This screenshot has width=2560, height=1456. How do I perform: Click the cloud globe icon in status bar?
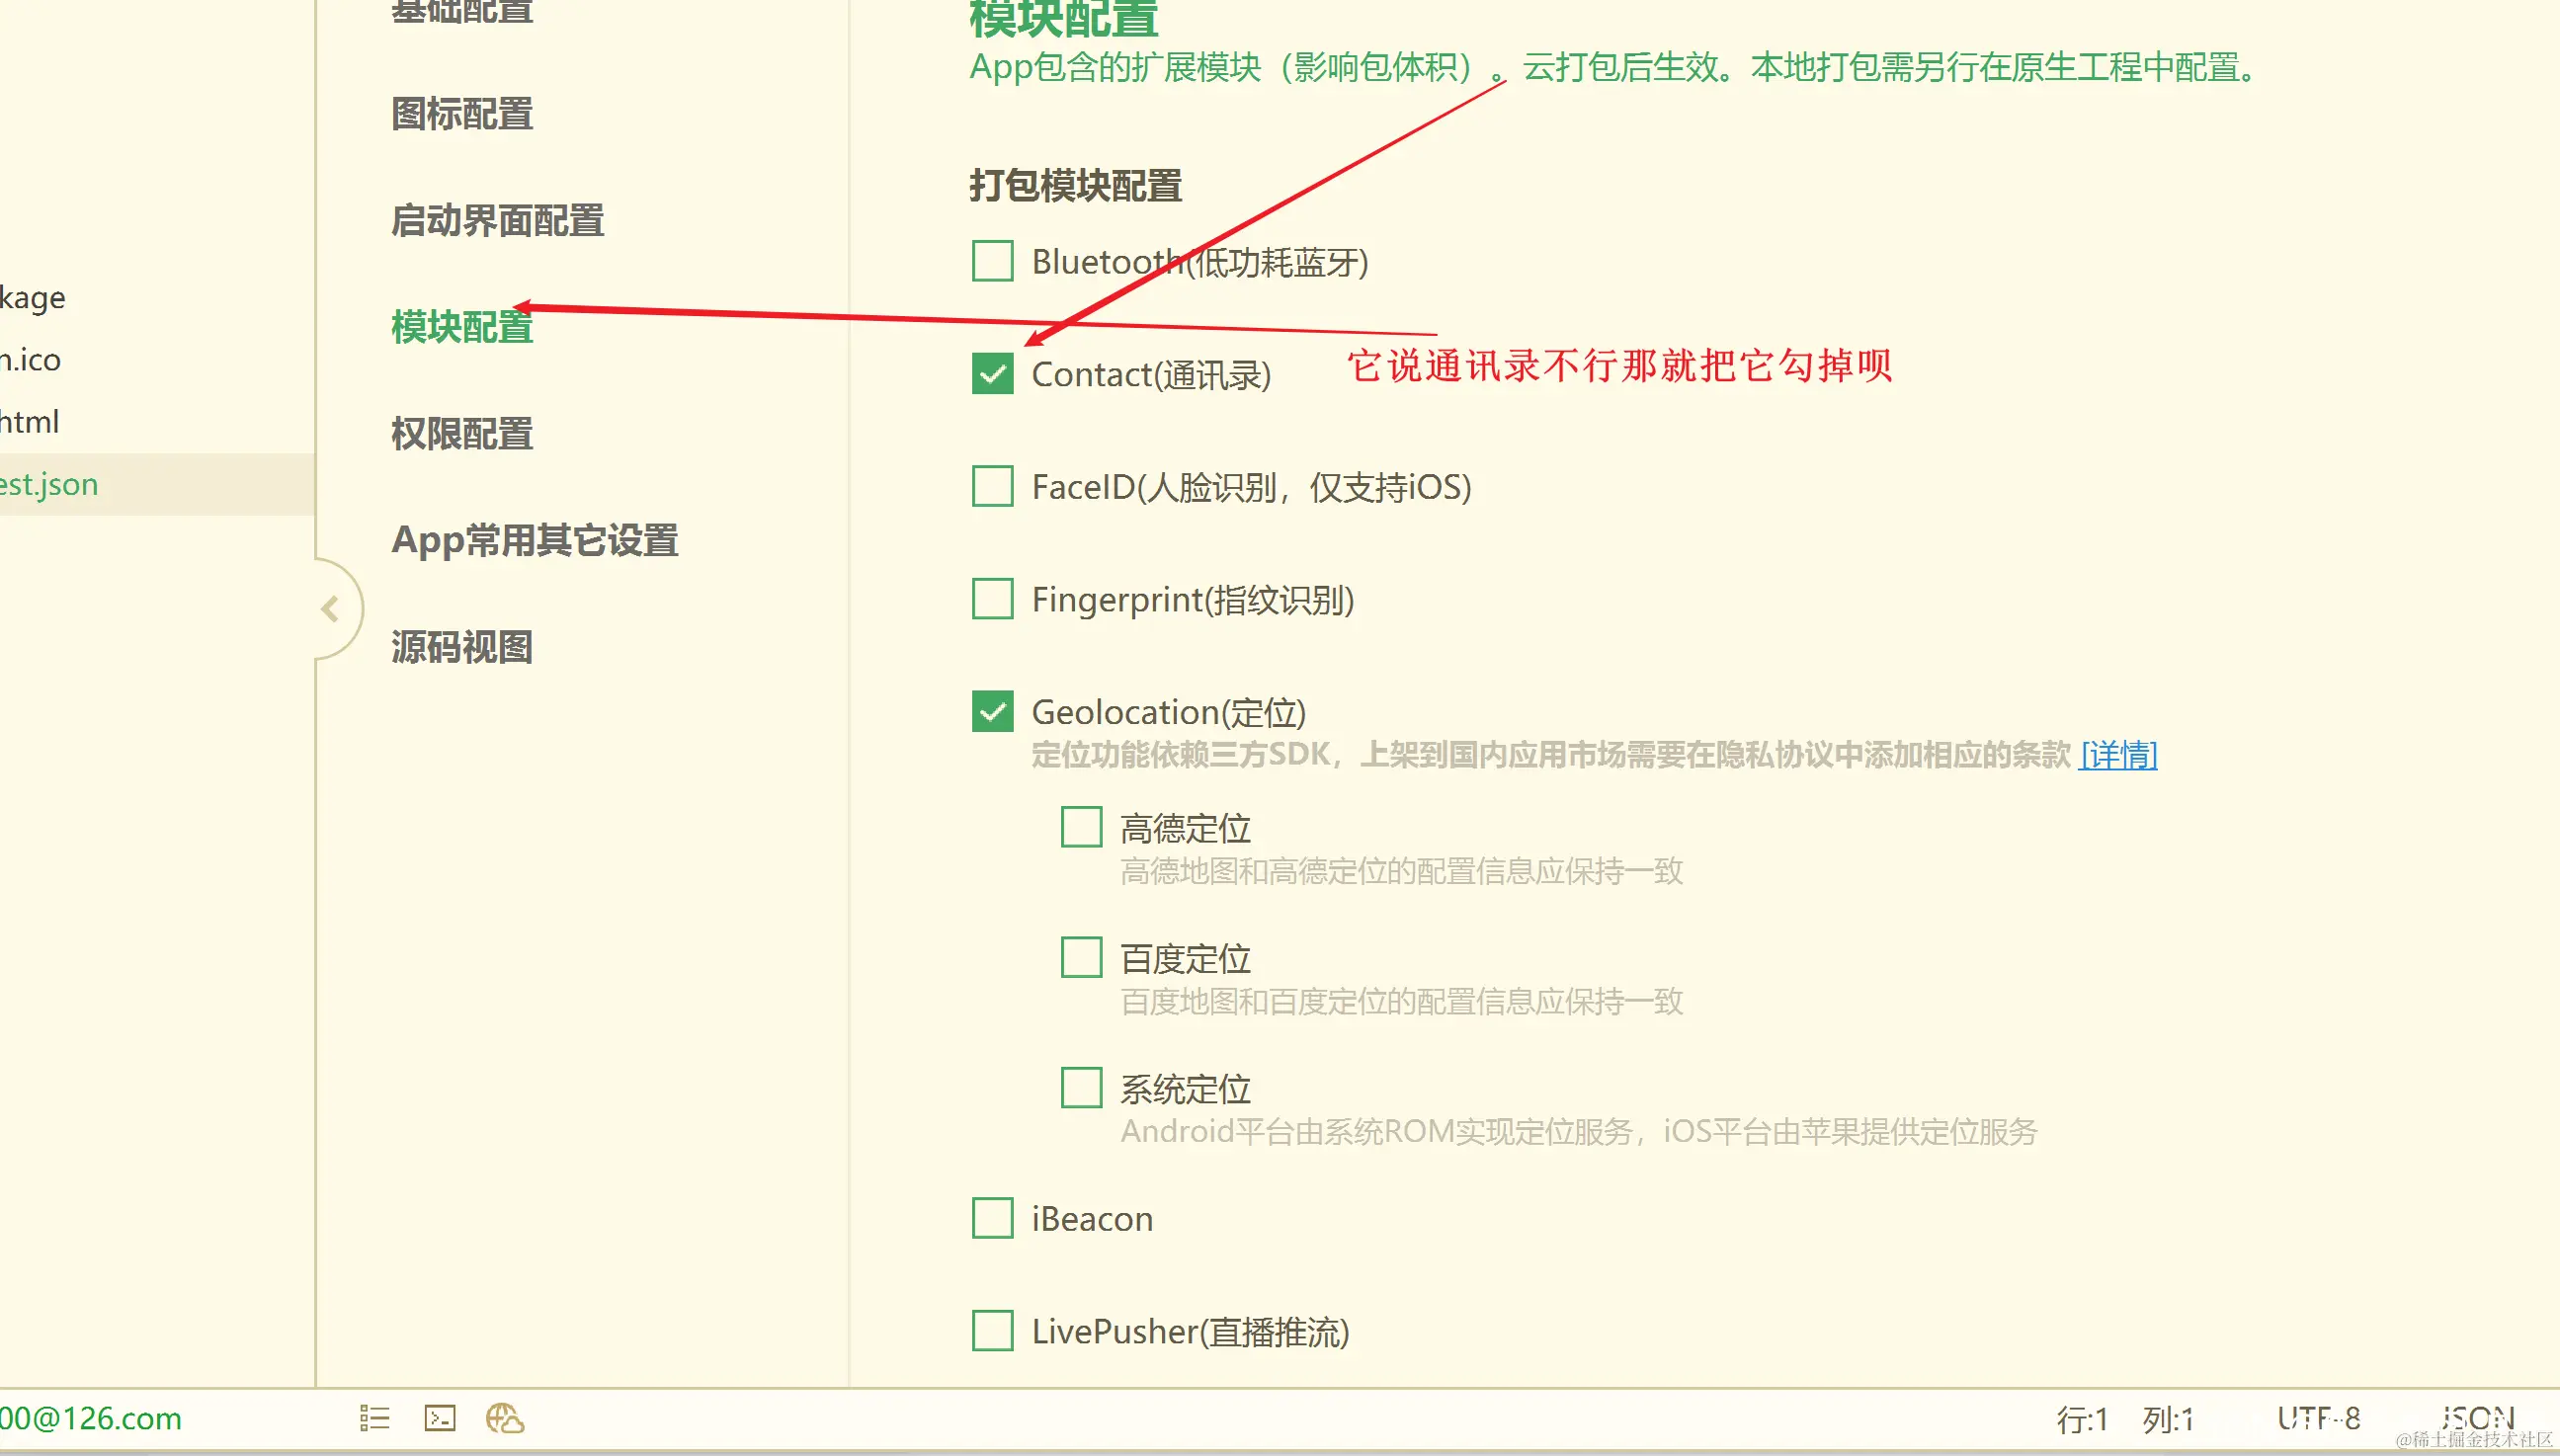505,1418
